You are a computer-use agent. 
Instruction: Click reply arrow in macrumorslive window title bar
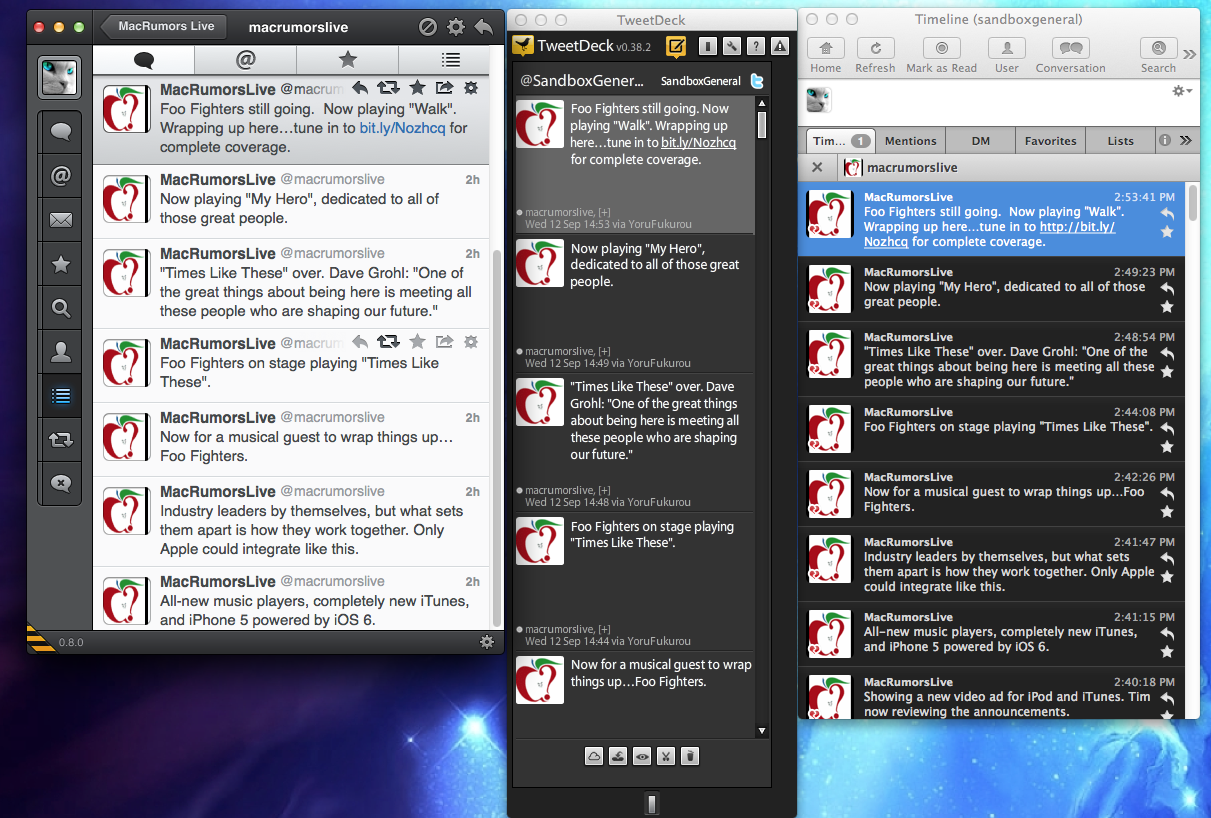coord(484,27)
